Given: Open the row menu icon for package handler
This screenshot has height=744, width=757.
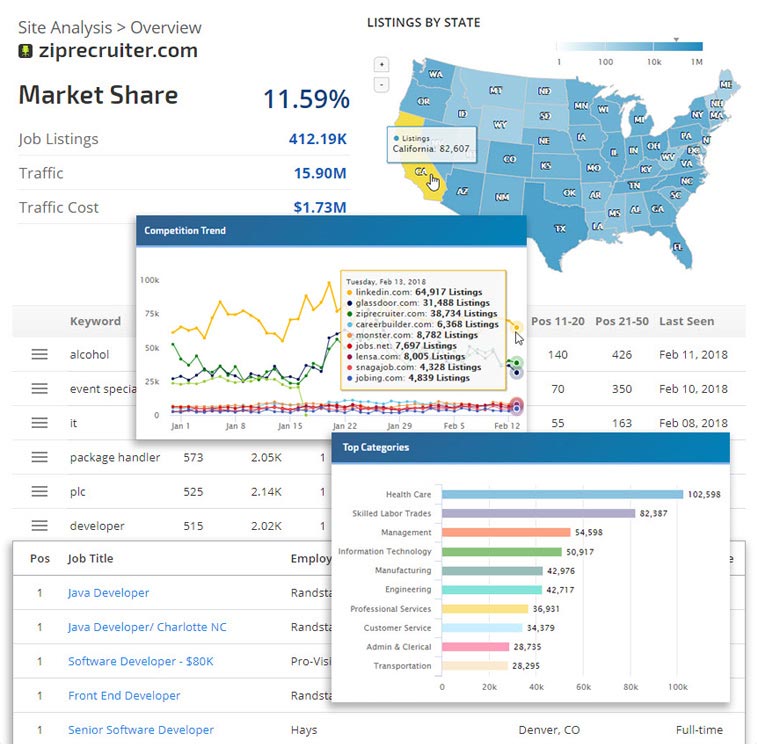Looking at the screenshot, I should pos(40,457).
